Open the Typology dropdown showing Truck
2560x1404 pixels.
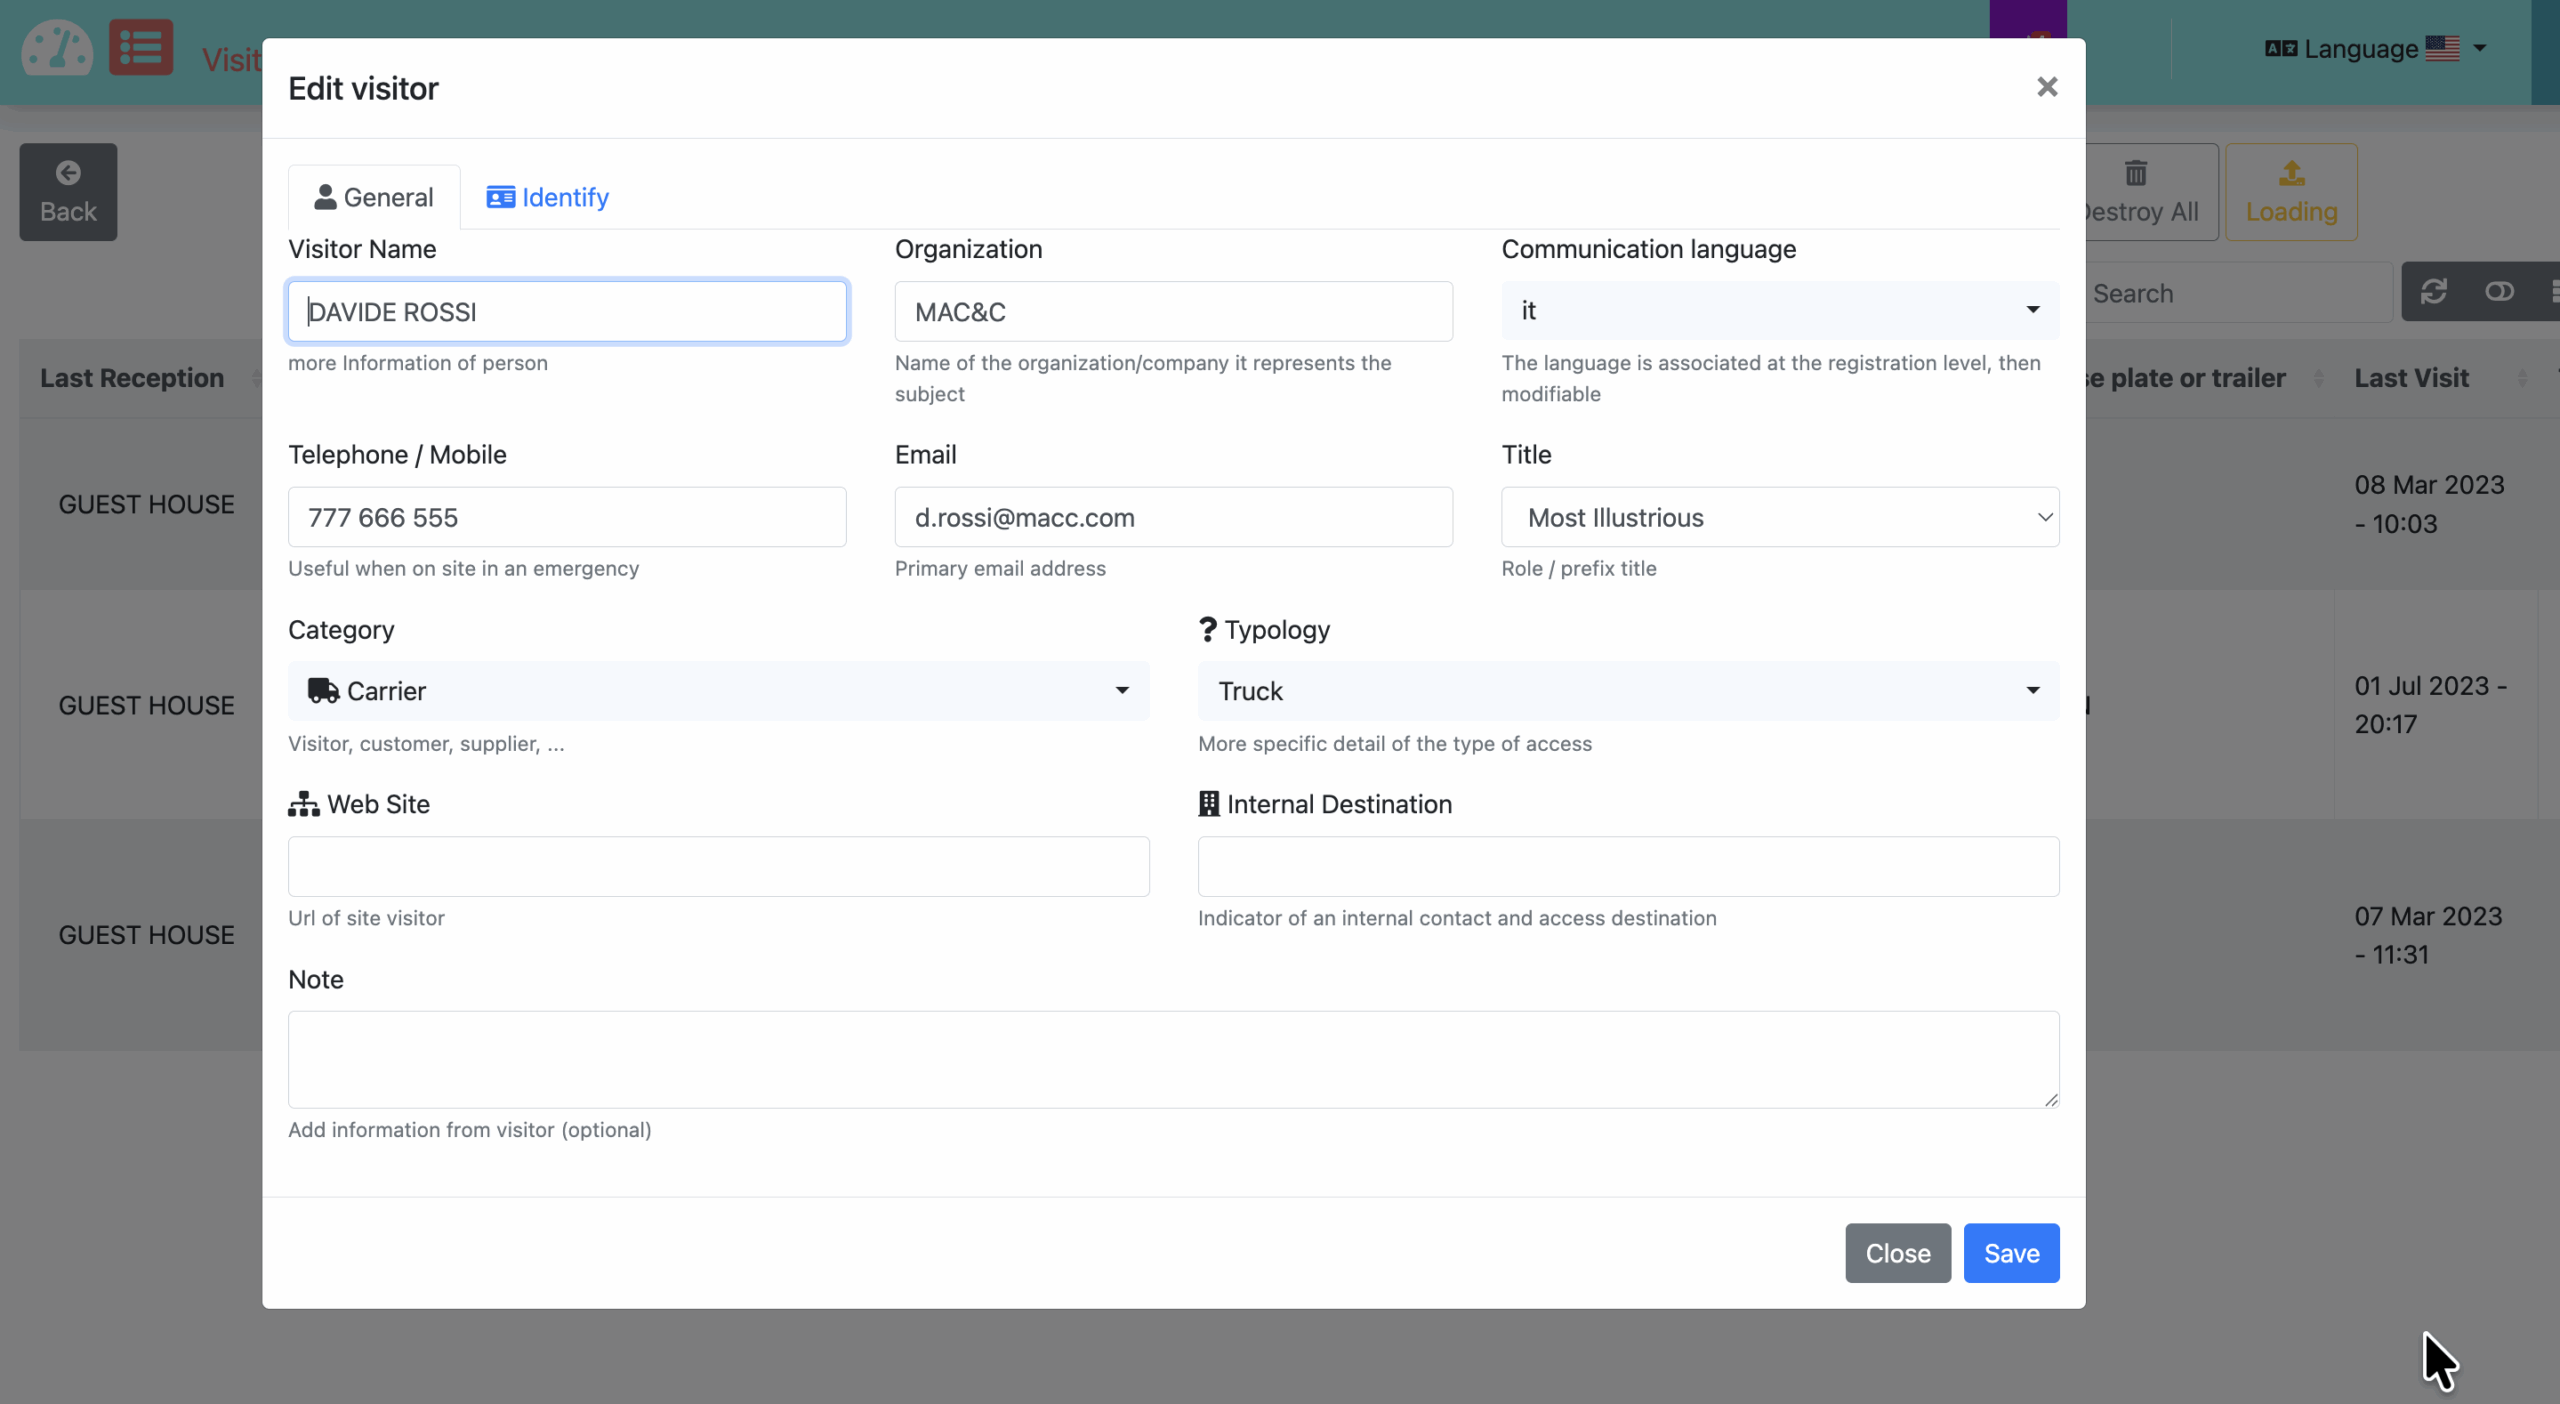pos(1627,691)
